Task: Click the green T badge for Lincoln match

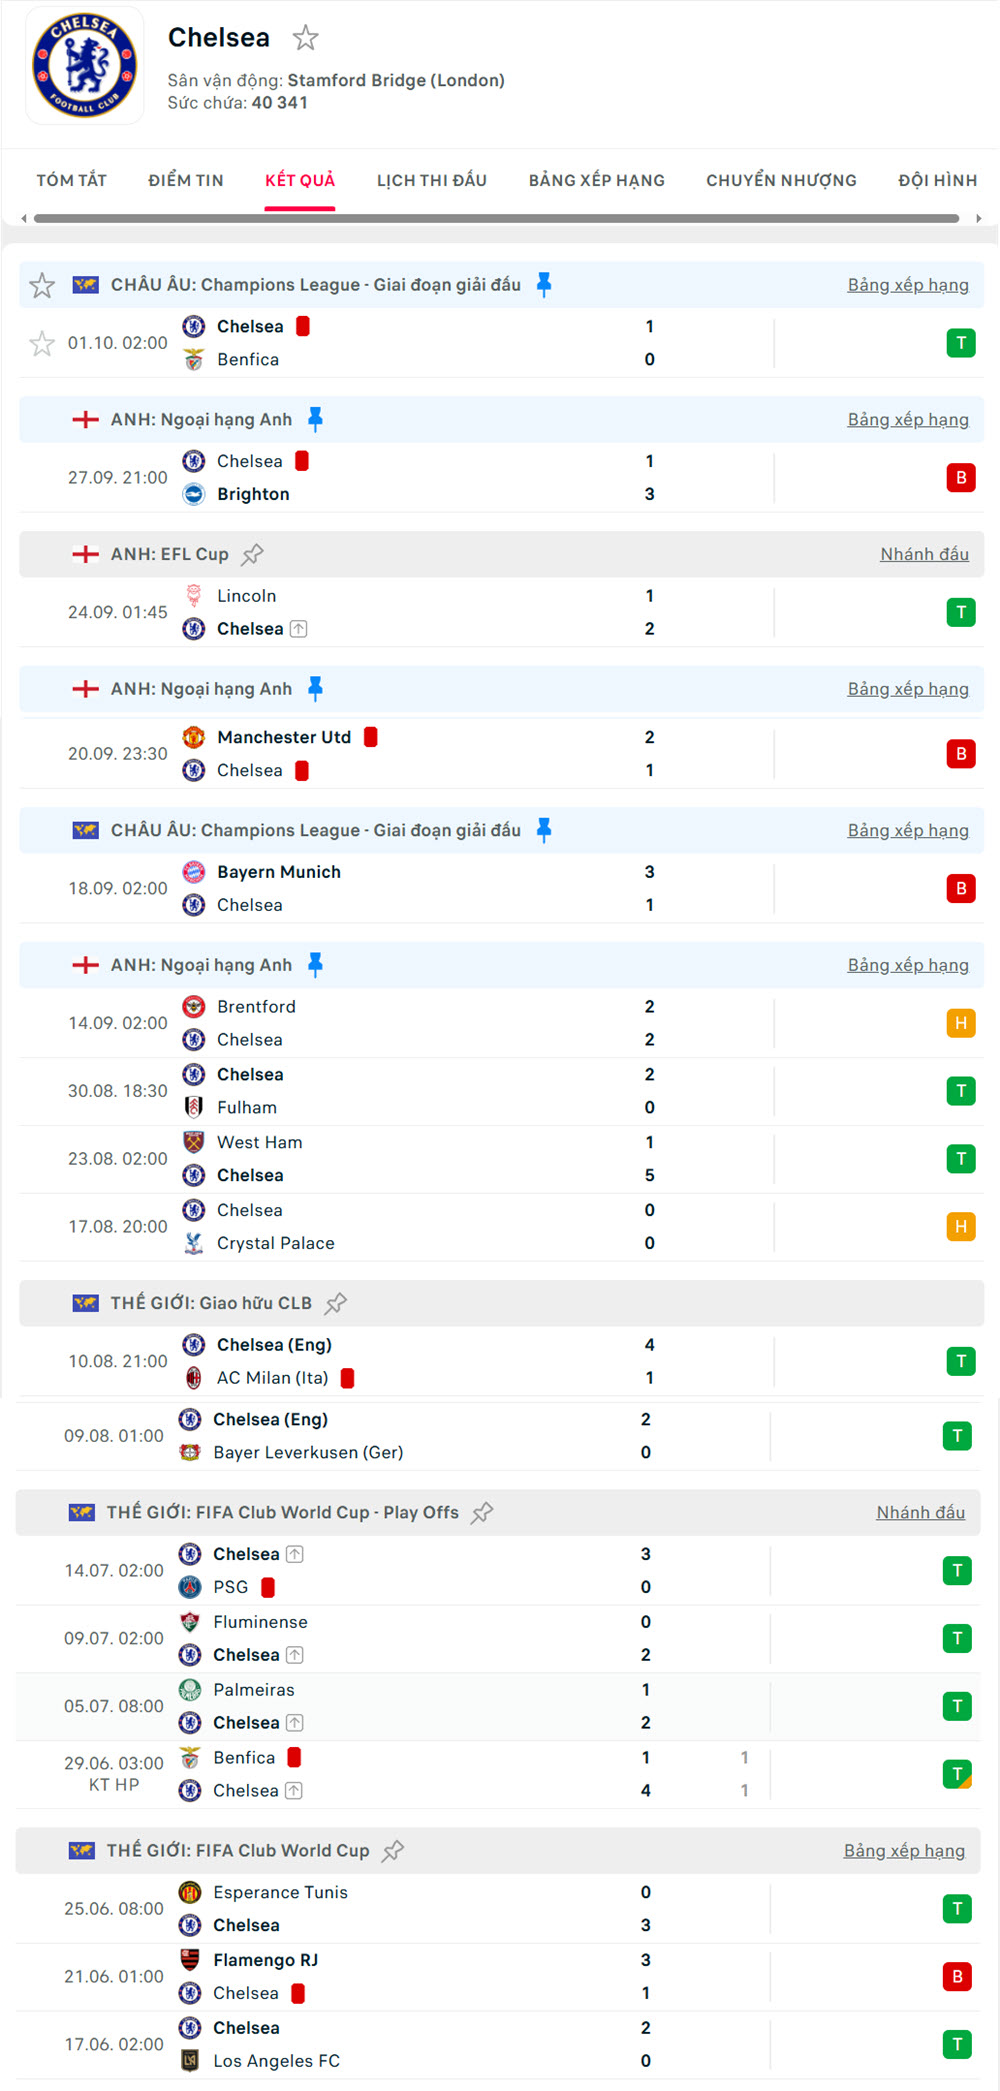Action: pyautogui.click(x=960, y=612)
